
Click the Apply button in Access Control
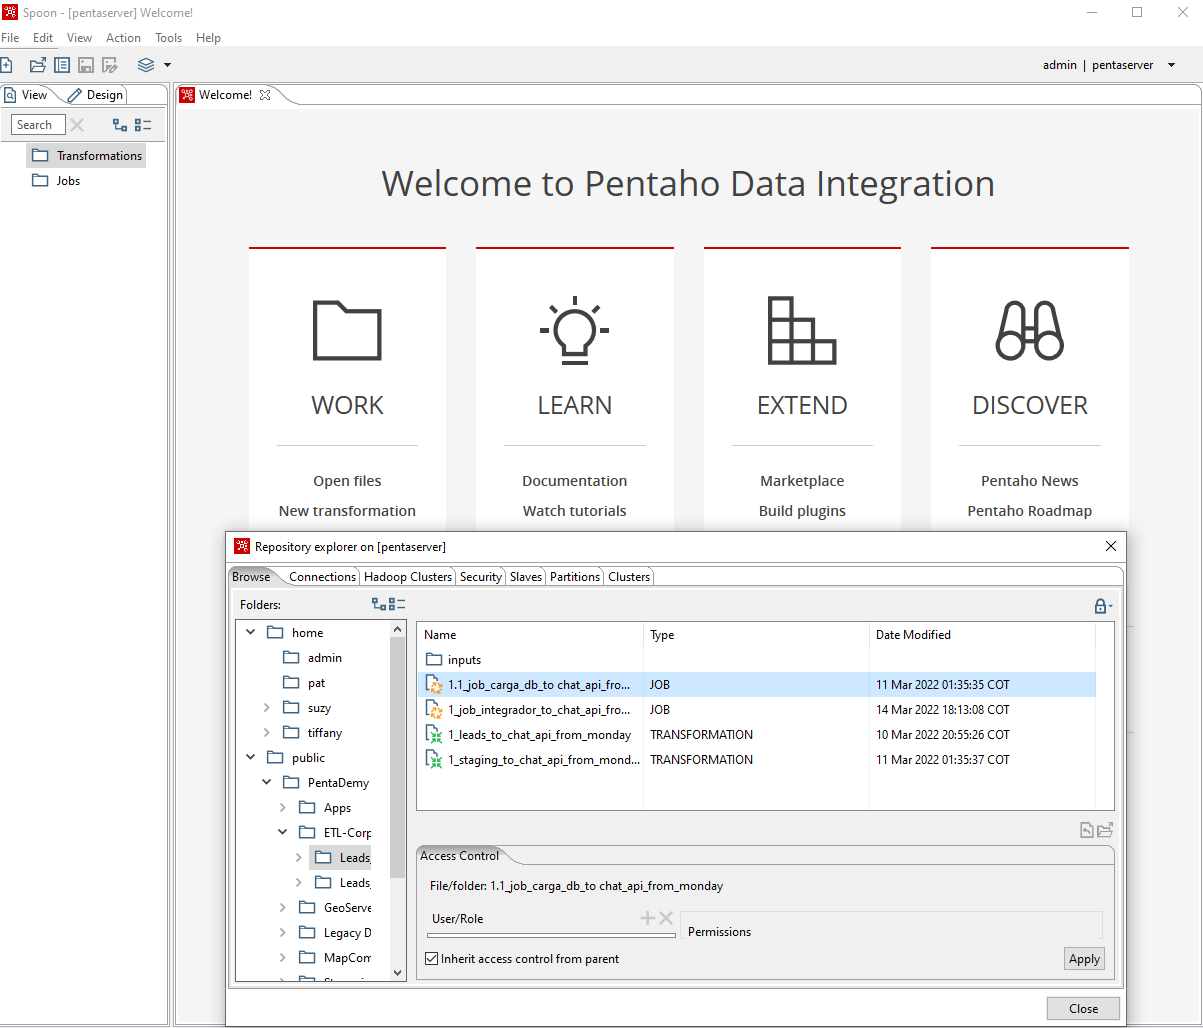coord(1084,959)
